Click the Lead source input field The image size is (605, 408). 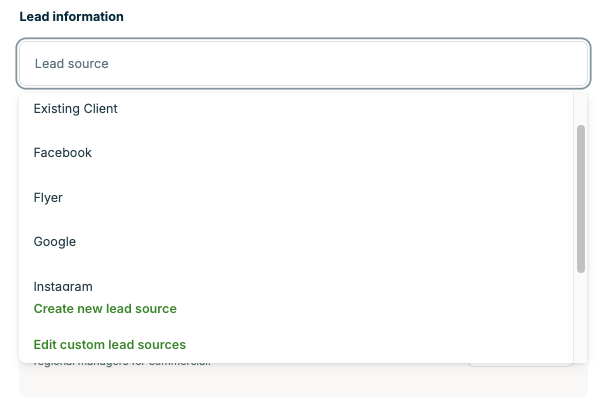(x=302, y=63)
